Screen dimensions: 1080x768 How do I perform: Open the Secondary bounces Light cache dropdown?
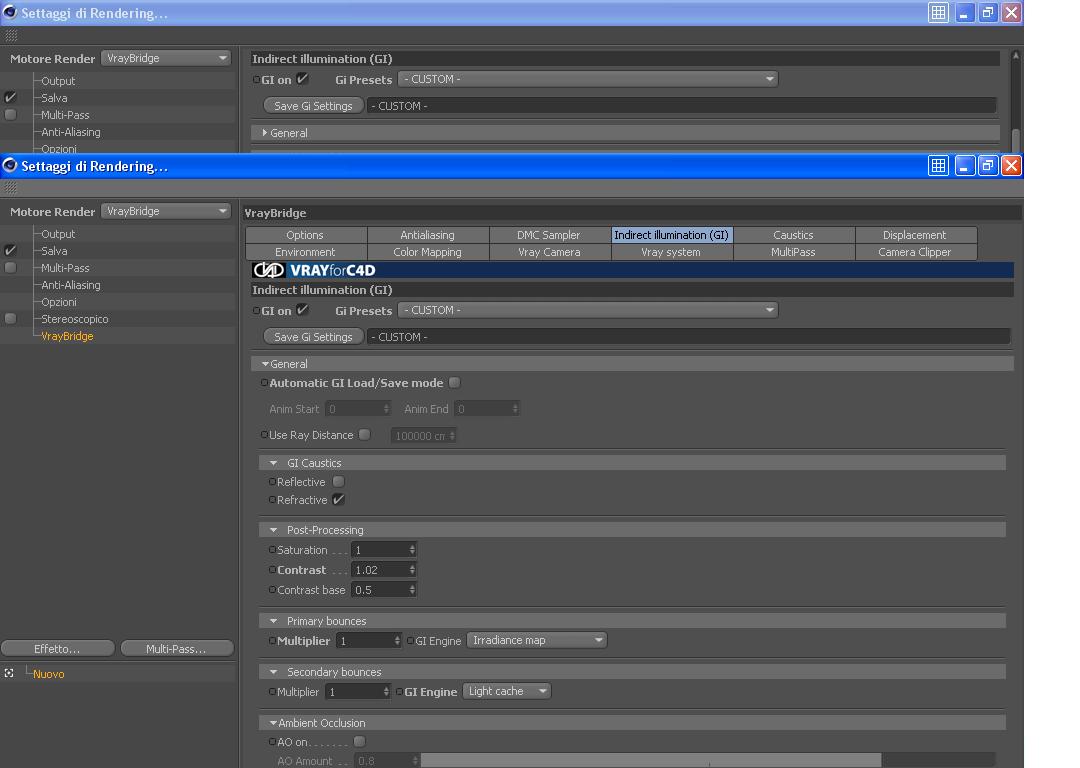pos(506,691)
